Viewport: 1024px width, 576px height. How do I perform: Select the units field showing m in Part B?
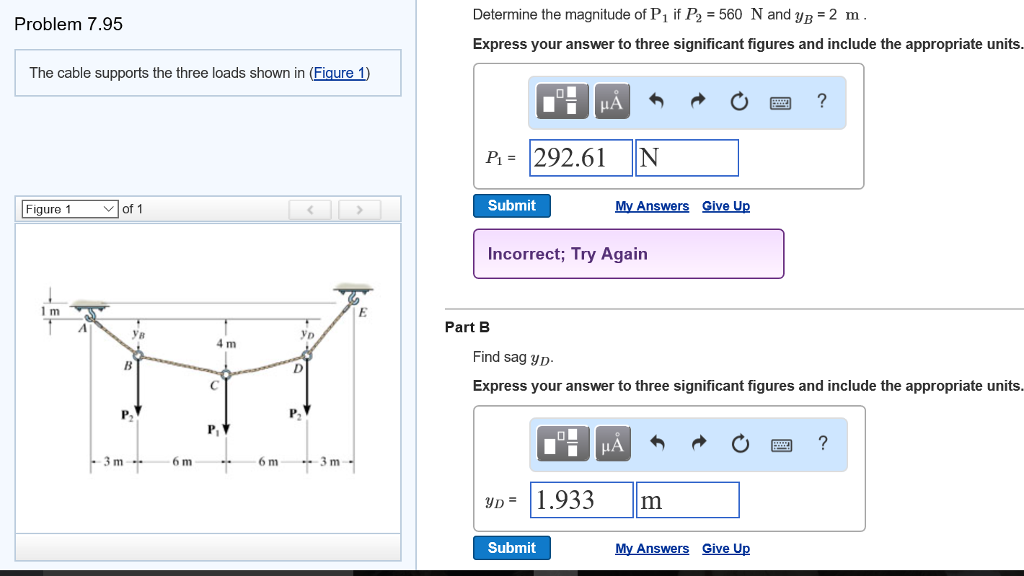tap(687, 499)
